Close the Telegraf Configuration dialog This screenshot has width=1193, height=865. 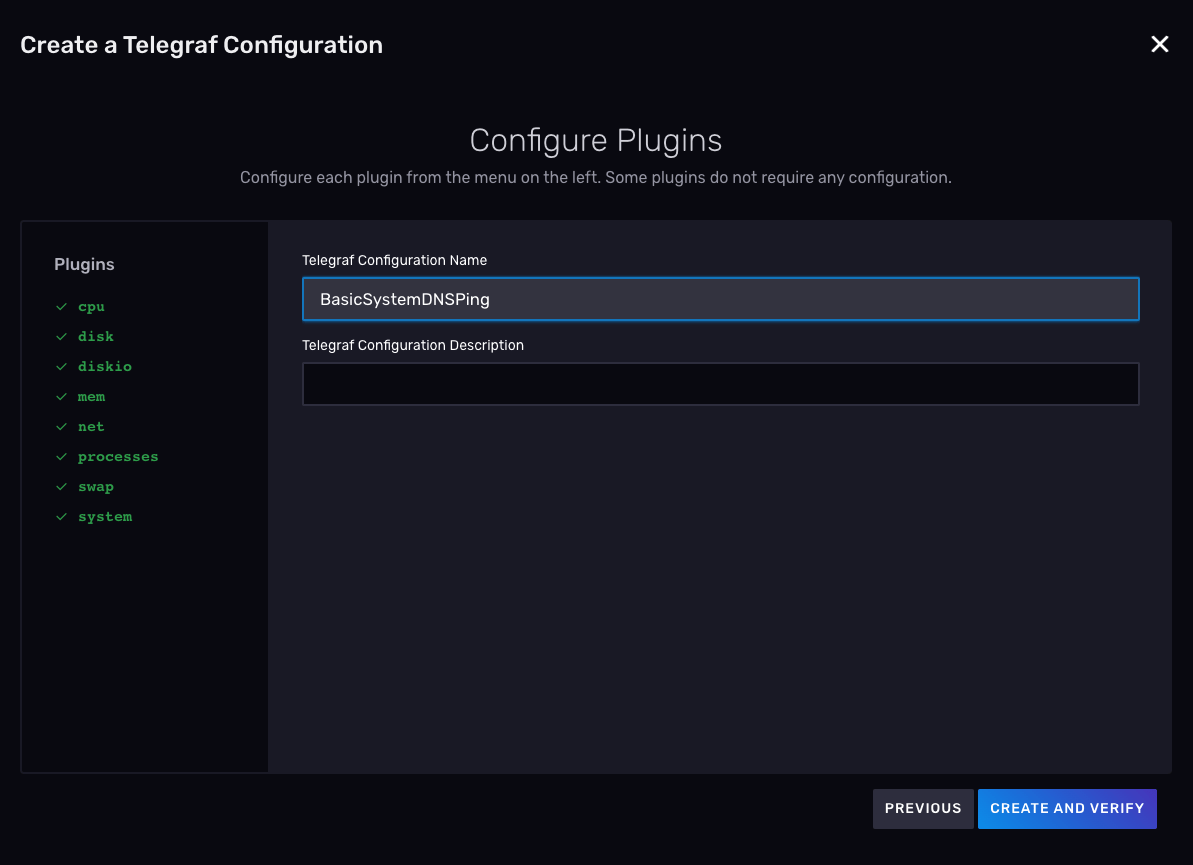(x=1159, y=44)
